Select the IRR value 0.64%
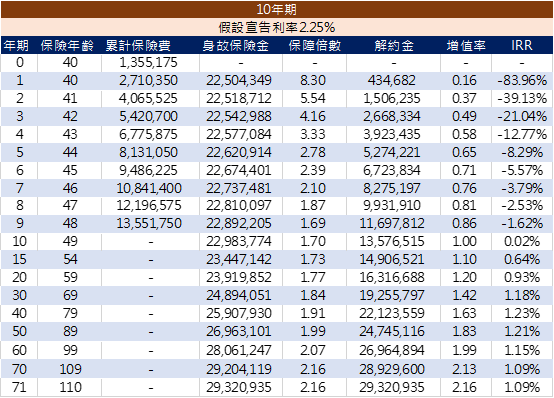The width and height of the screenshot is (554, 398). pos(522,259)
